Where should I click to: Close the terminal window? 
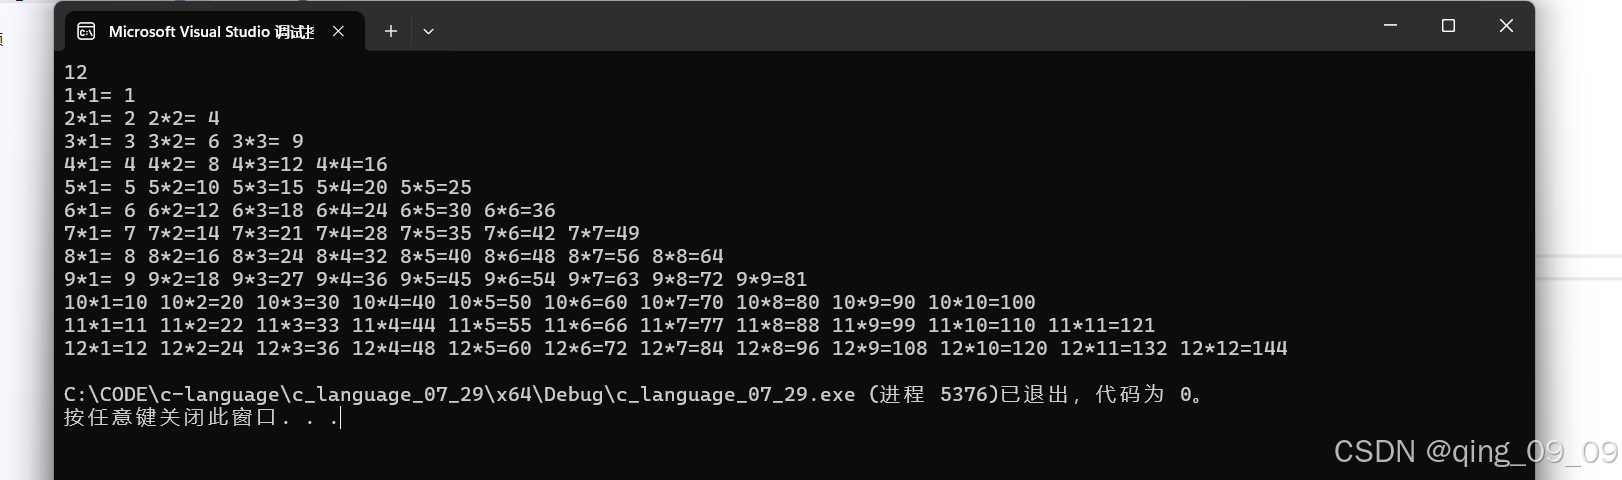pyautogui.click(x=1506, y=26)
